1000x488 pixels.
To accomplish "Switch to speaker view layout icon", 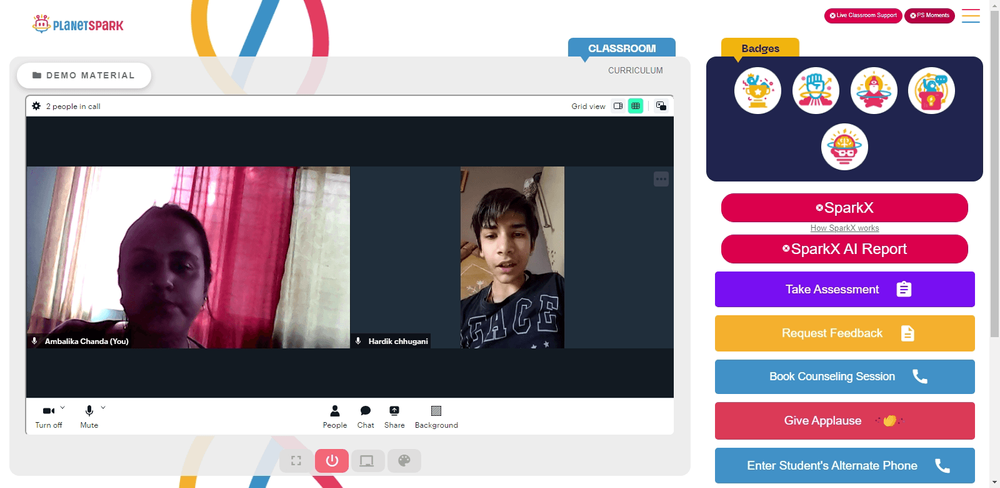I will [x=618, y=106].
